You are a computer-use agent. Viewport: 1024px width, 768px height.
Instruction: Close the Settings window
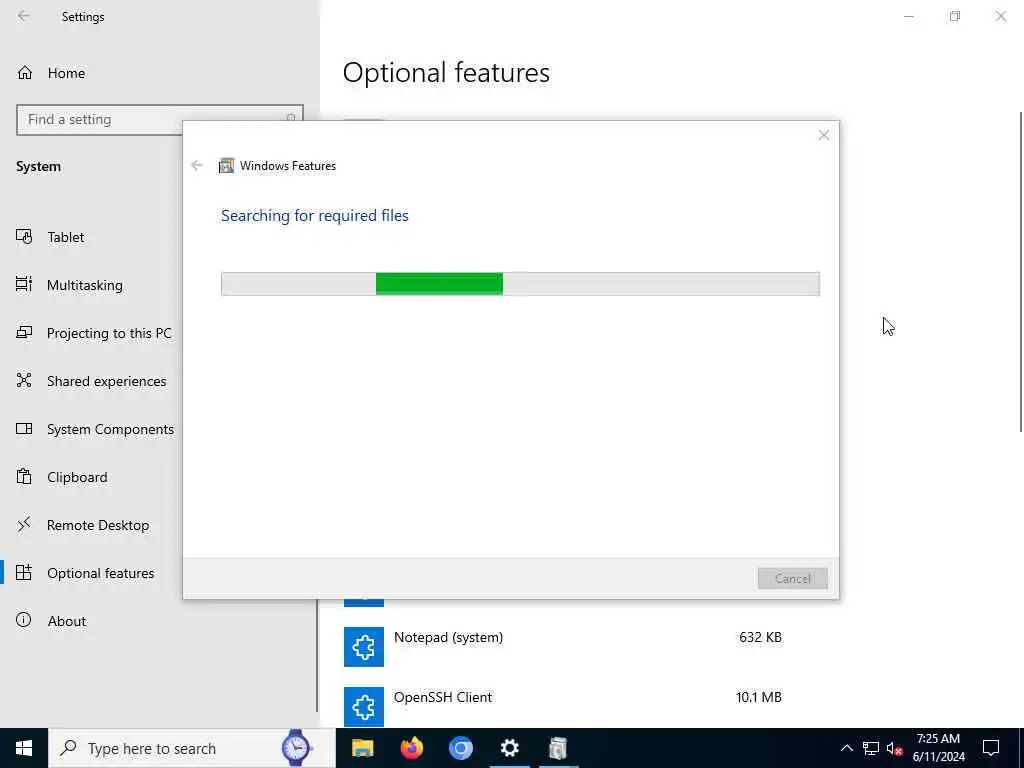click(1000, 16)
